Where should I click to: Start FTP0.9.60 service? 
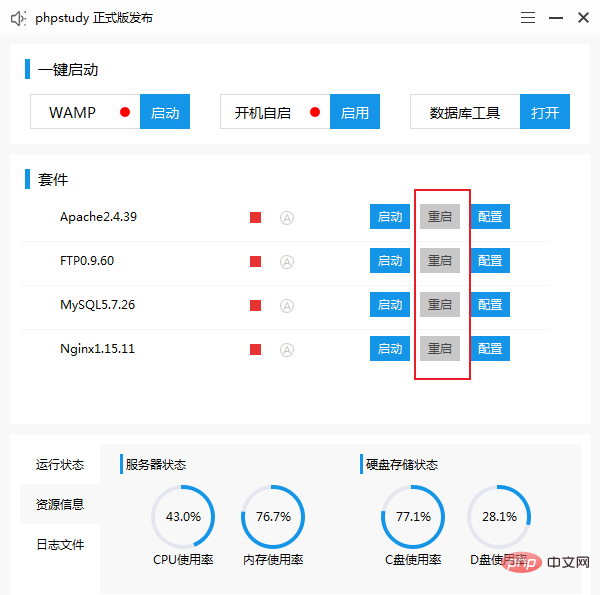(390, 261)
